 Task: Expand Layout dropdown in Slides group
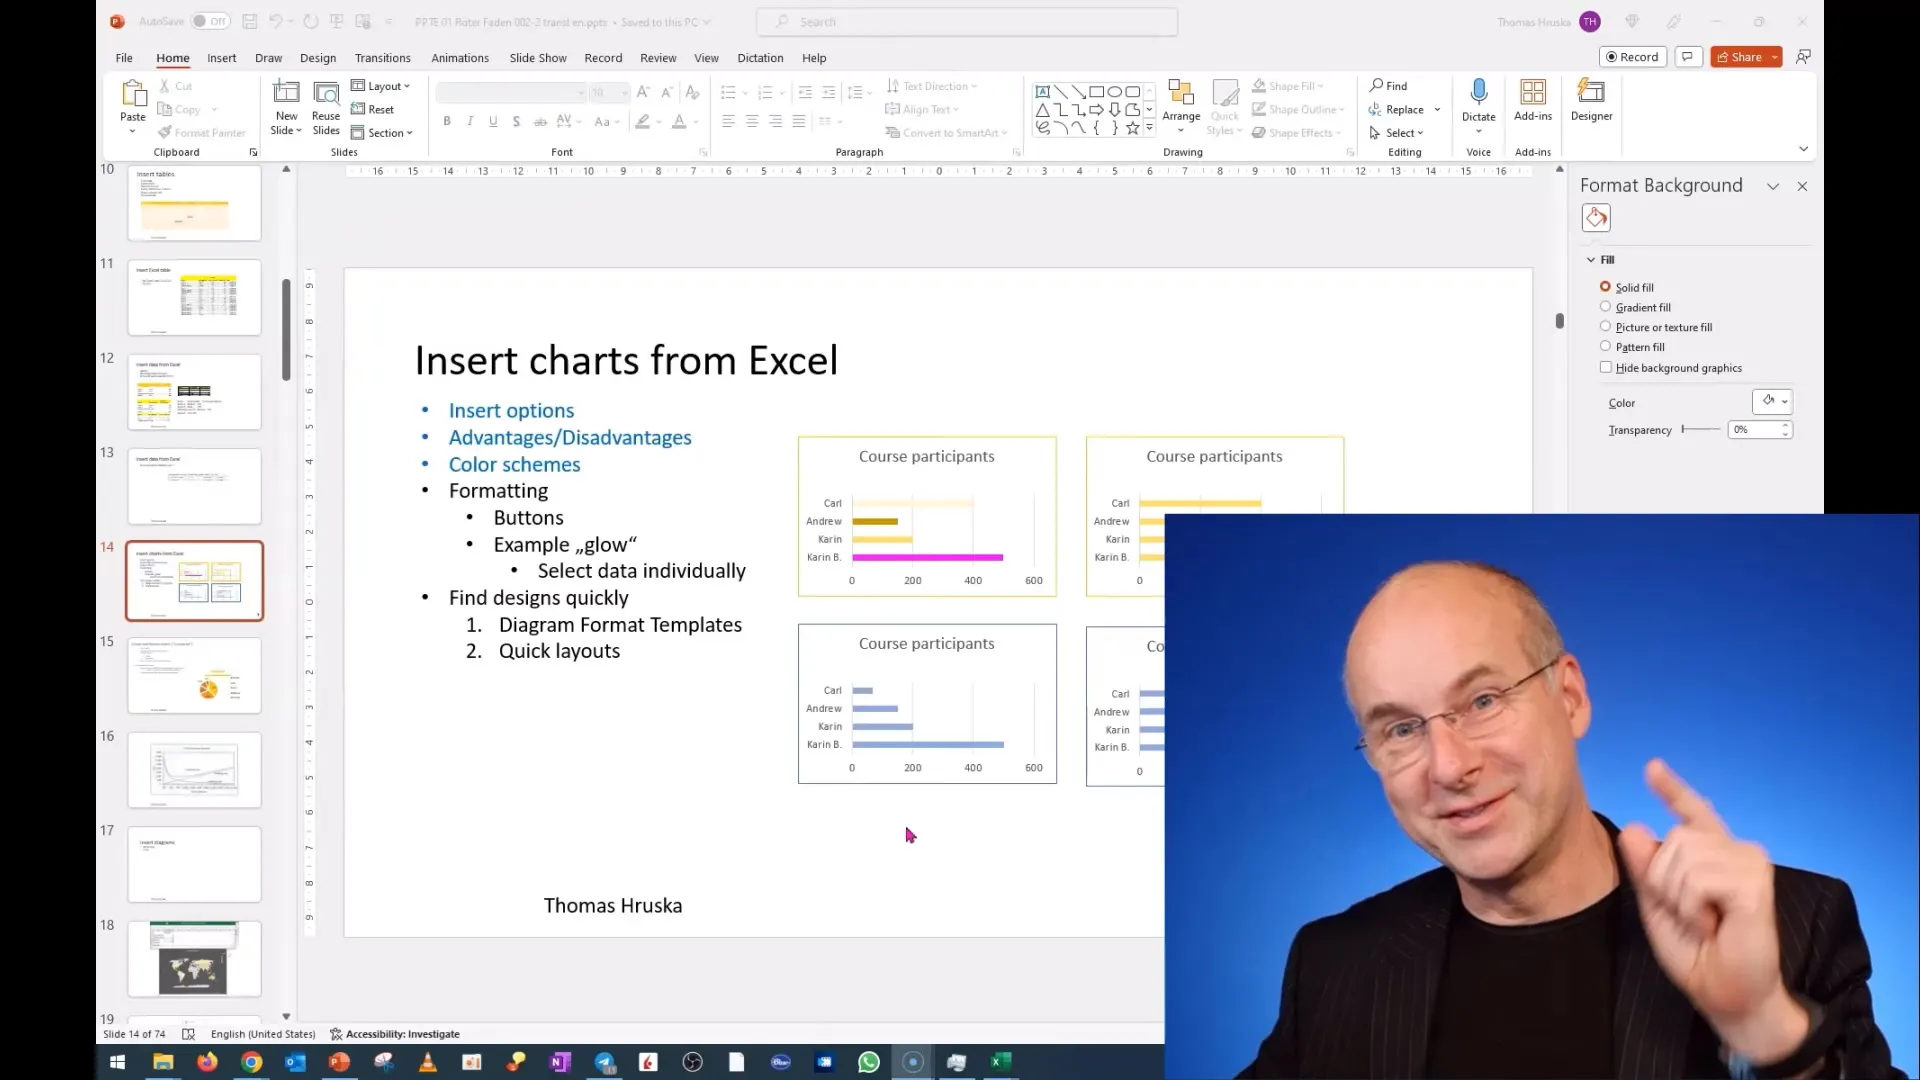coord(382,86)
